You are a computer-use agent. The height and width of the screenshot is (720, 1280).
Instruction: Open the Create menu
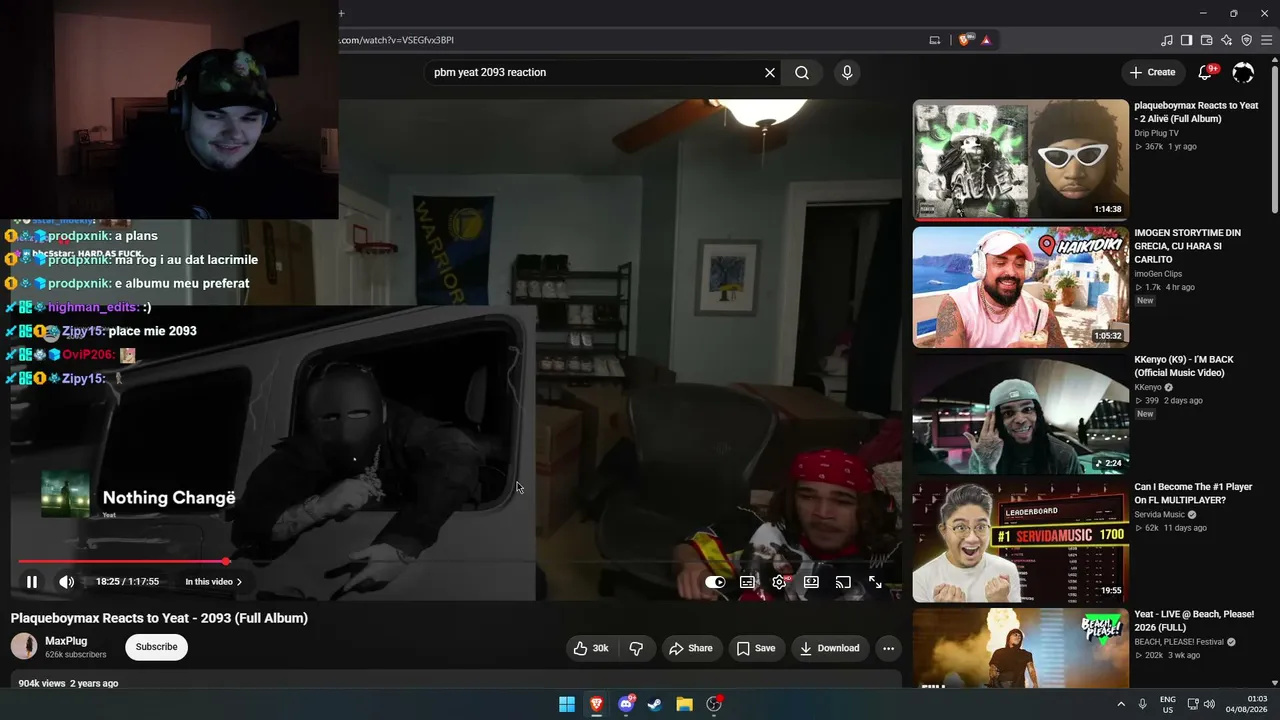pyautogui.click(x=1152, y=72)
